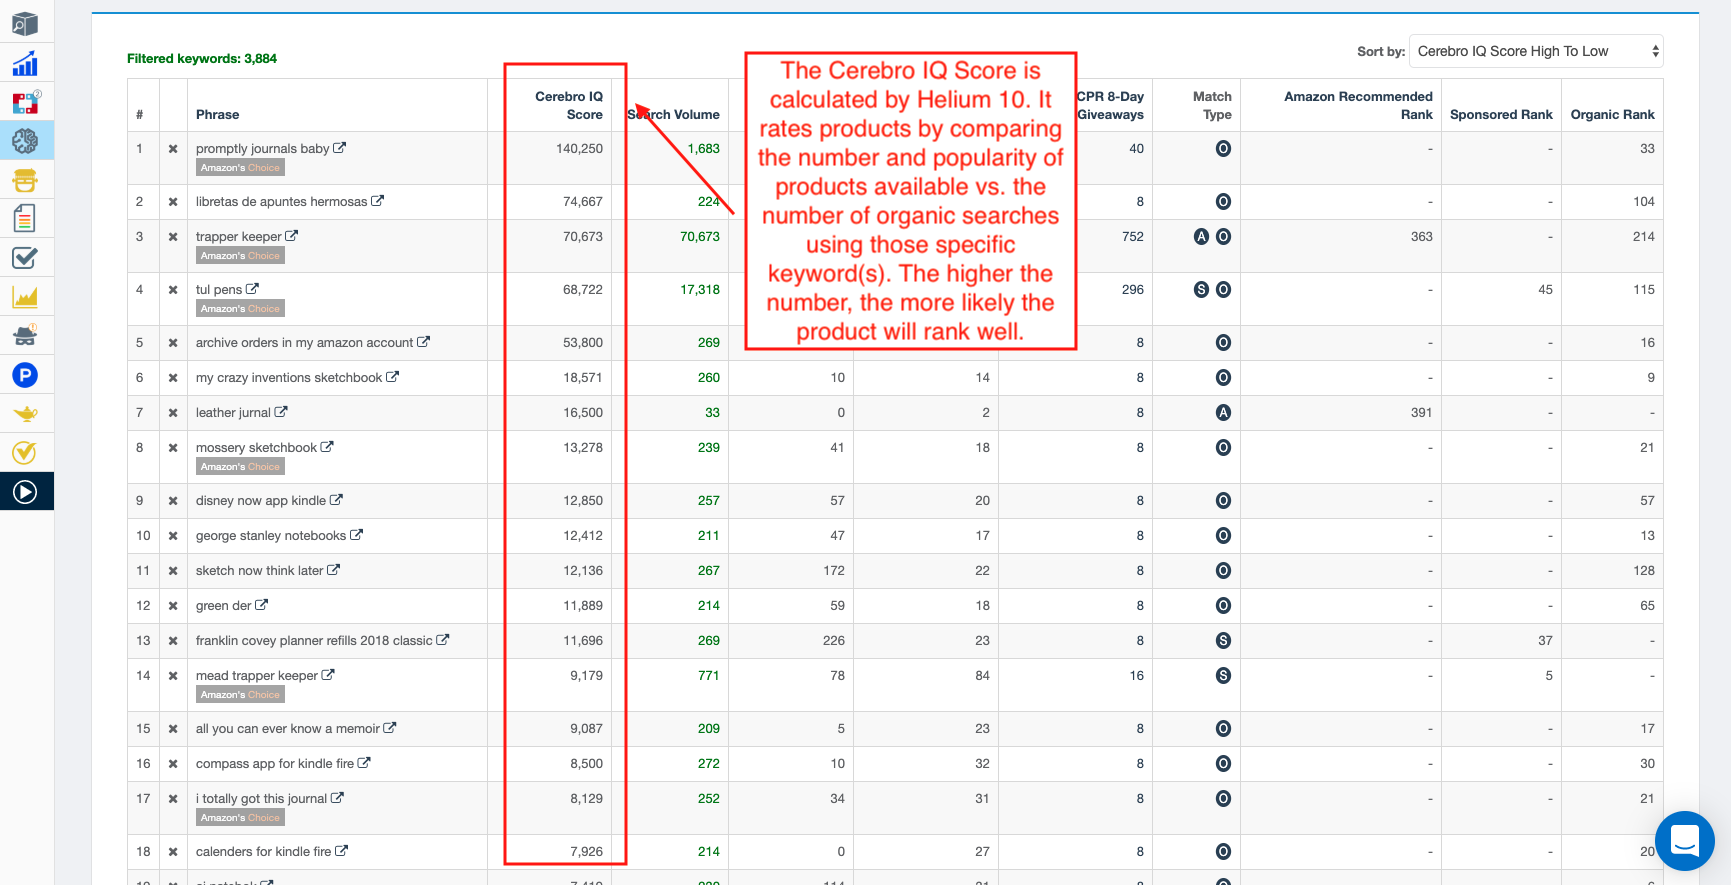Open the Keyword Tracker chart icon

25,297
